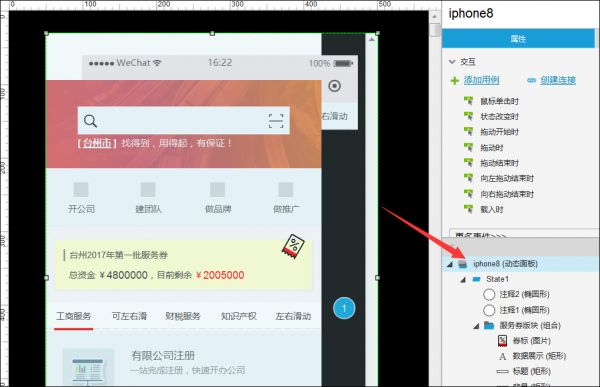Viewport: 600px width, 387px height.
Task: Click the blue circle annotation numbered 1
Action: [x=344, y=308]
